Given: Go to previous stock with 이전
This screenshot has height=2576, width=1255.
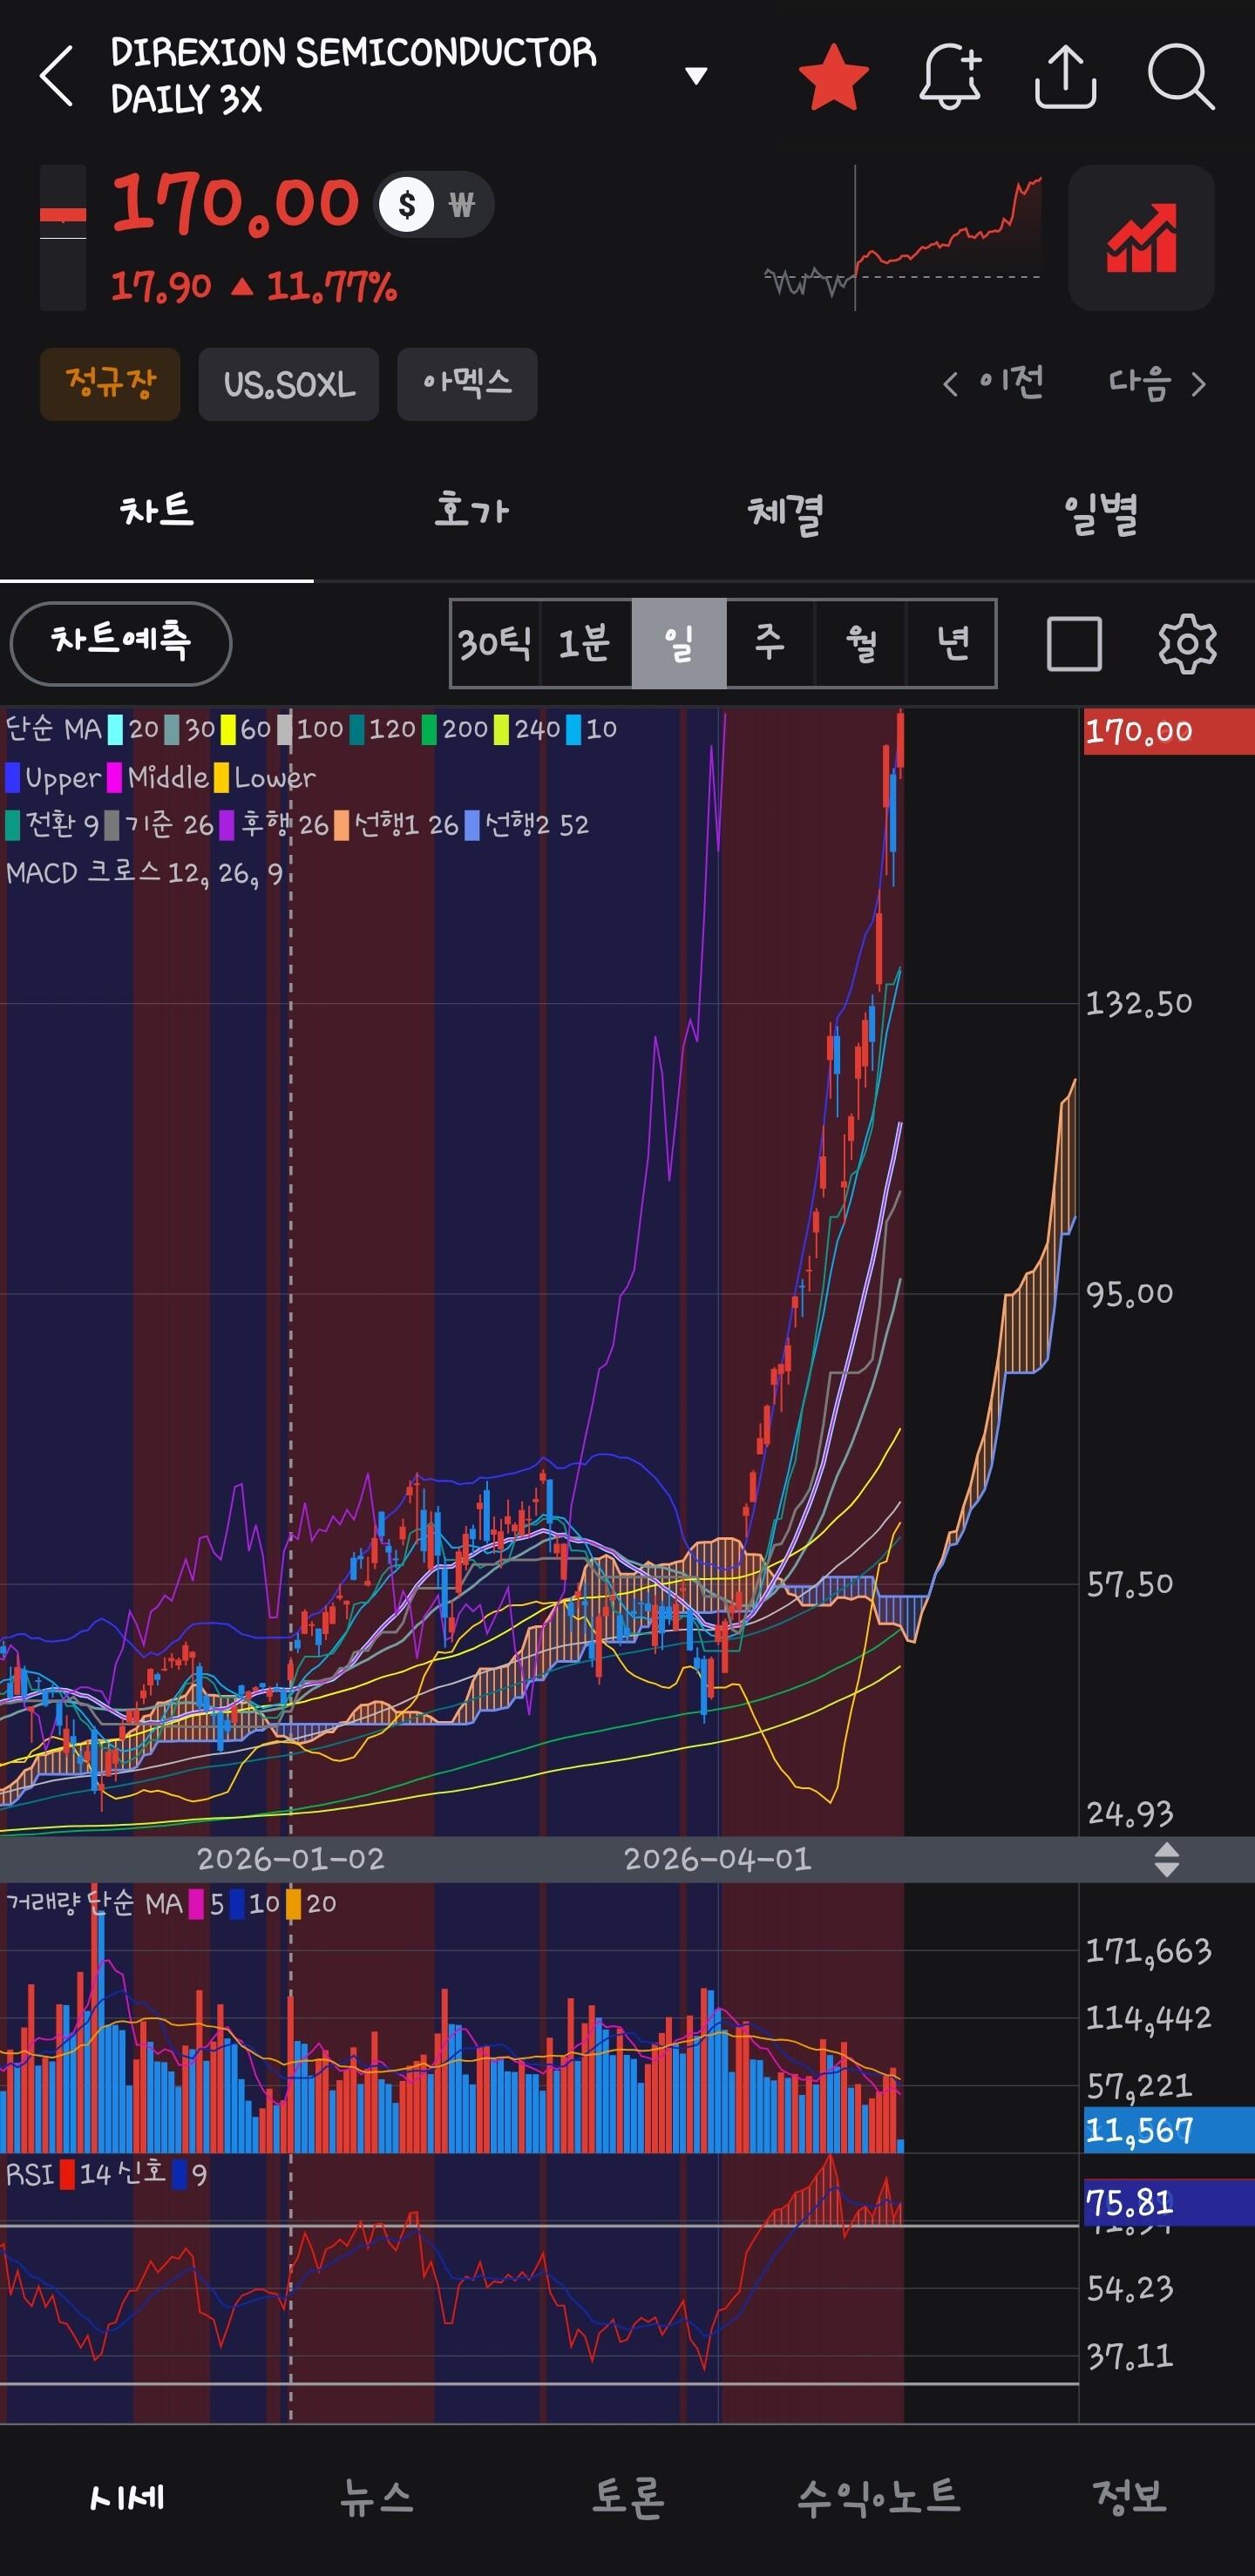Looking at the screenshot, I should pos(993,383).
